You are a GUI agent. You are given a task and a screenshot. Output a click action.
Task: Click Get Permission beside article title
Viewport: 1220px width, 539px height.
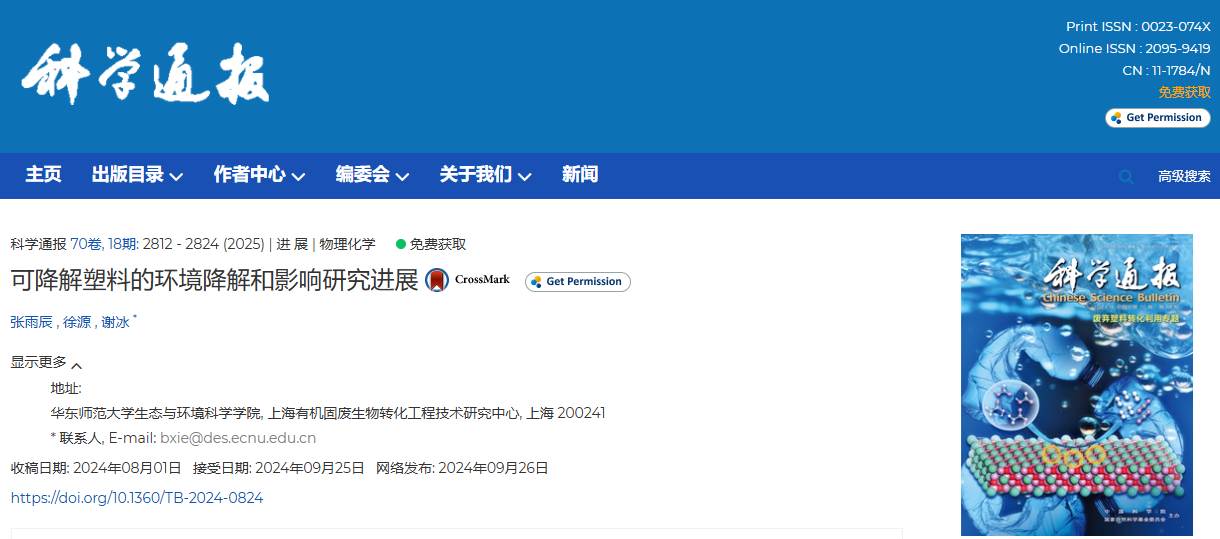[577, 282]
